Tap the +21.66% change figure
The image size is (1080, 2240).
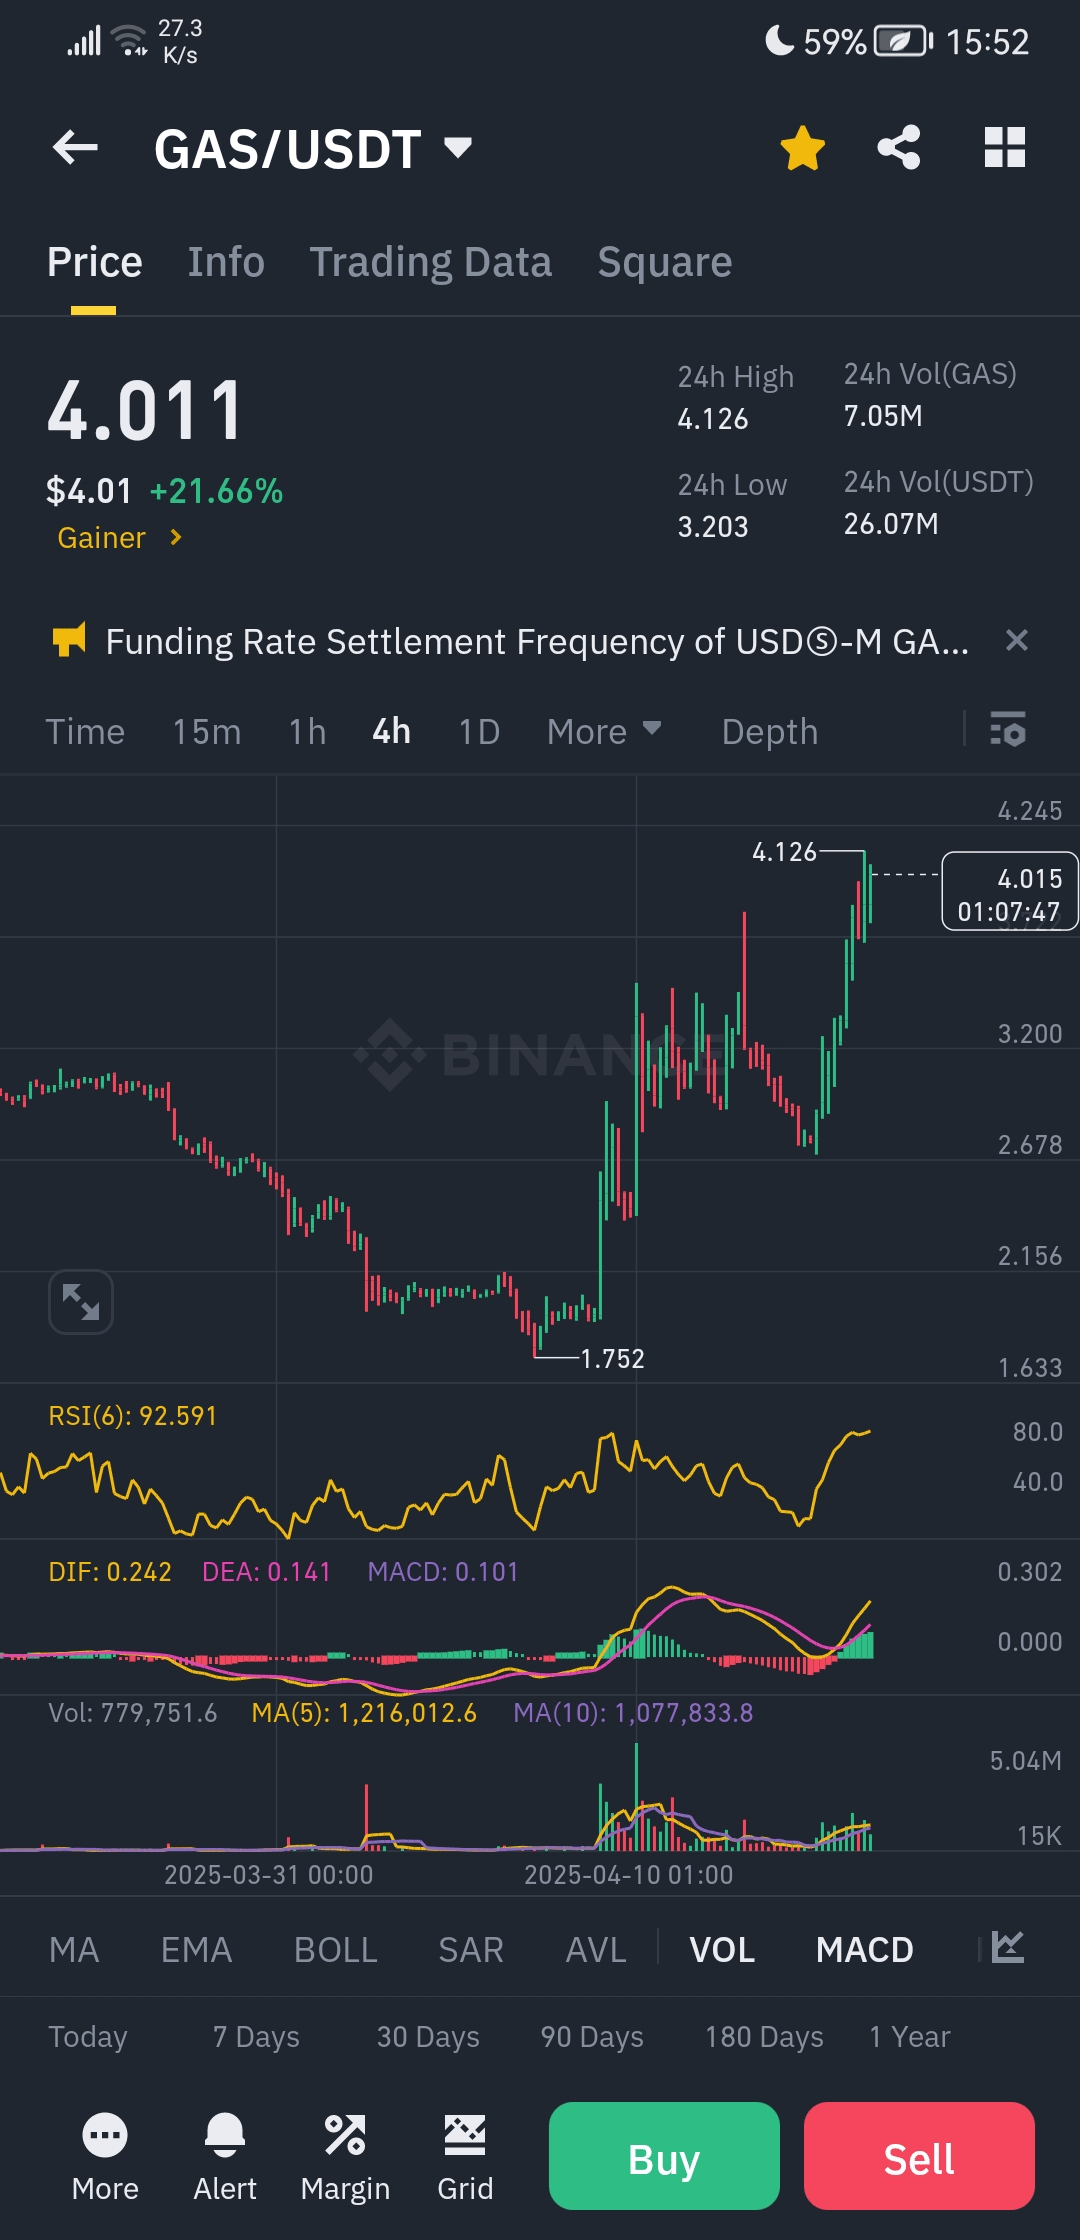point(216,491)
